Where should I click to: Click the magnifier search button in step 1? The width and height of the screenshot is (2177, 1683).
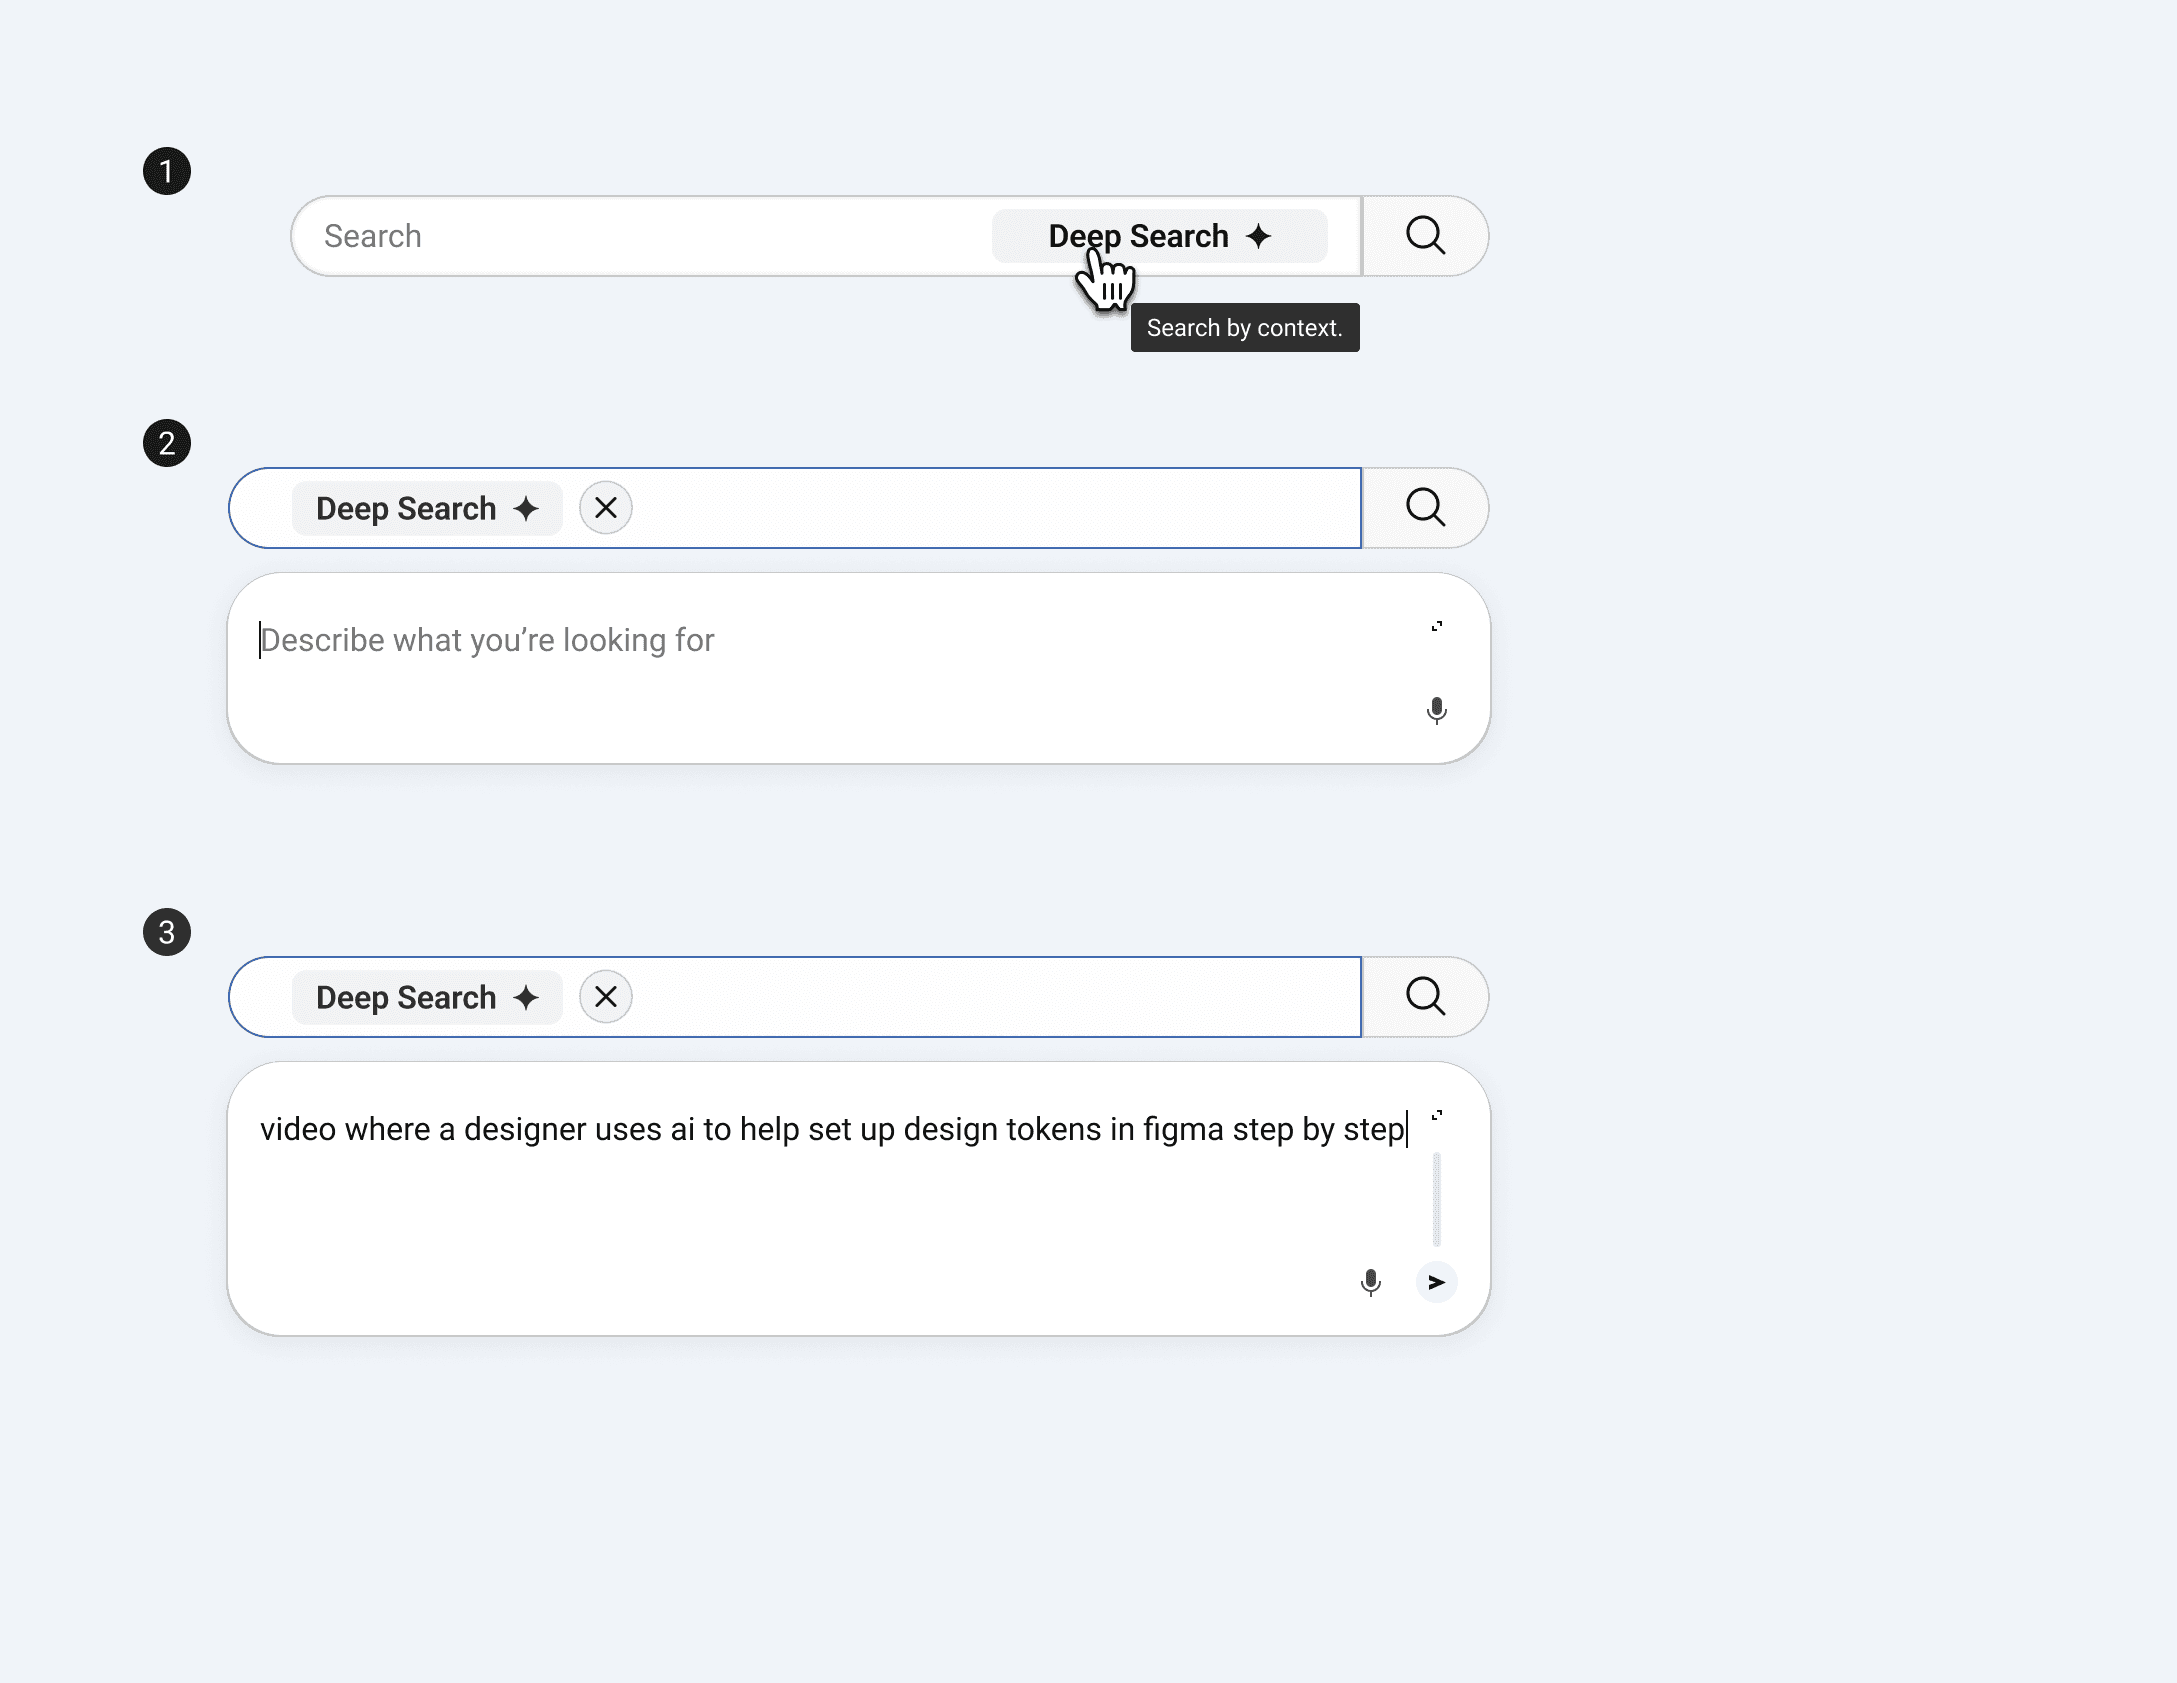[1425, 236]
